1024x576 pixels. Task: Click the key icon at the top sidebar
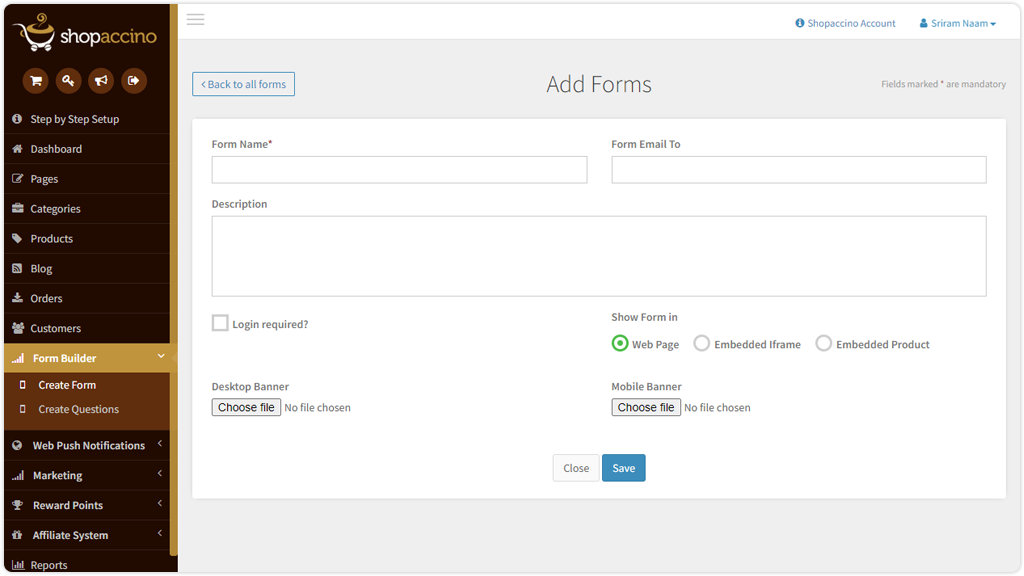(x=68, y=80)
